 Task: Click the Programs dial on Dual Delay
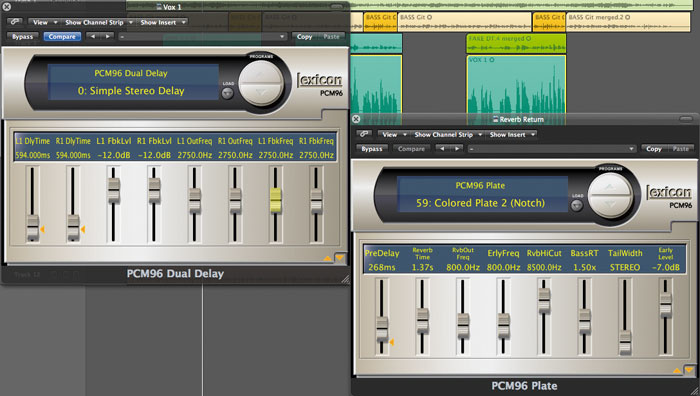[261, 83]
